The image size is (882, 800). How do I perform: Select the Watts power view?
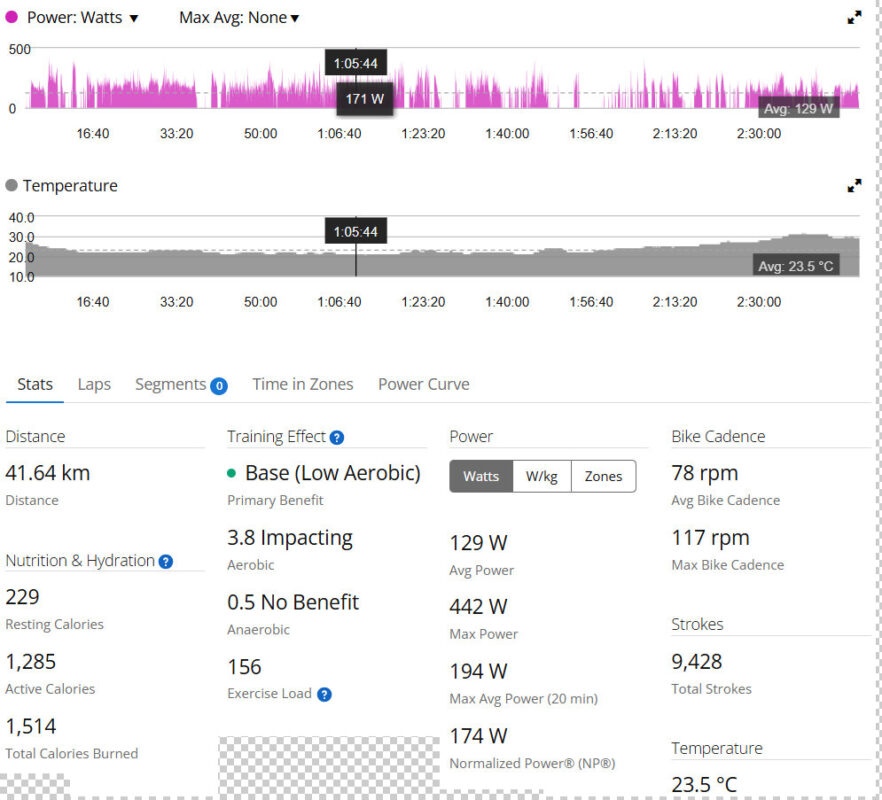pos(481,476)
